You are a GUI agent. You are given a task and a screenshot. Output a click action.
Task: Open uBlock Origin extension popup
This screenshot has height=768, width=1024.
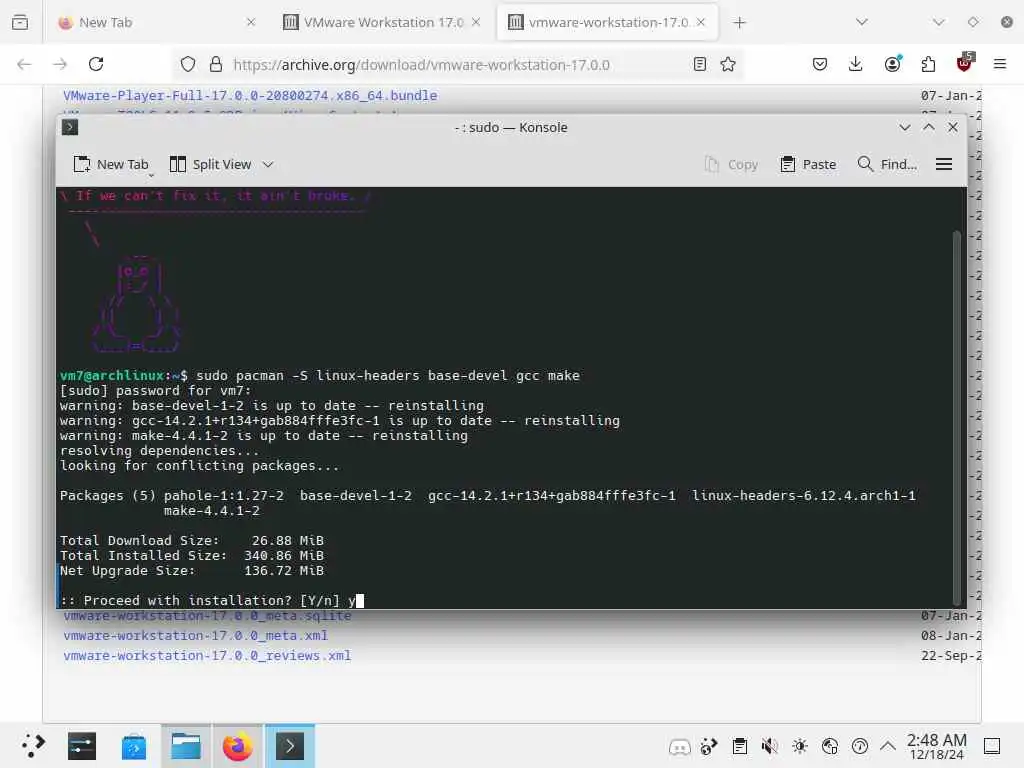(x=965, y=63)
